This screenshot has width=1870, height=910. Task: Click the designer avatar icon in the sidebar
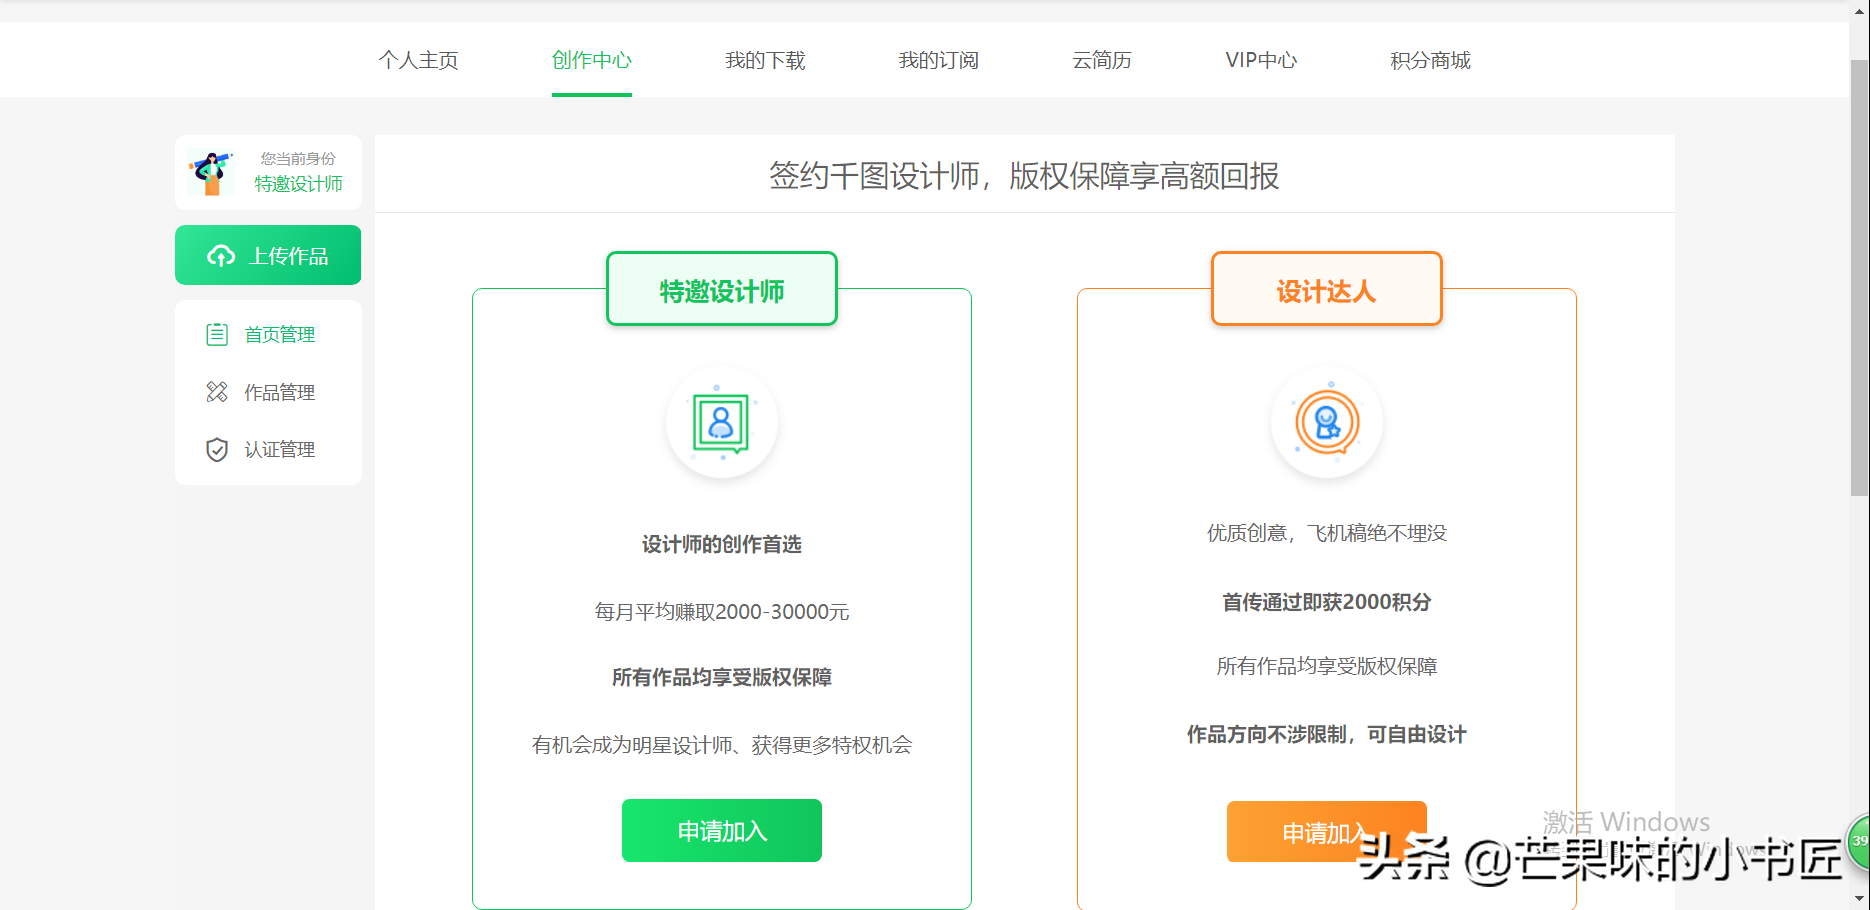point(210,172)
